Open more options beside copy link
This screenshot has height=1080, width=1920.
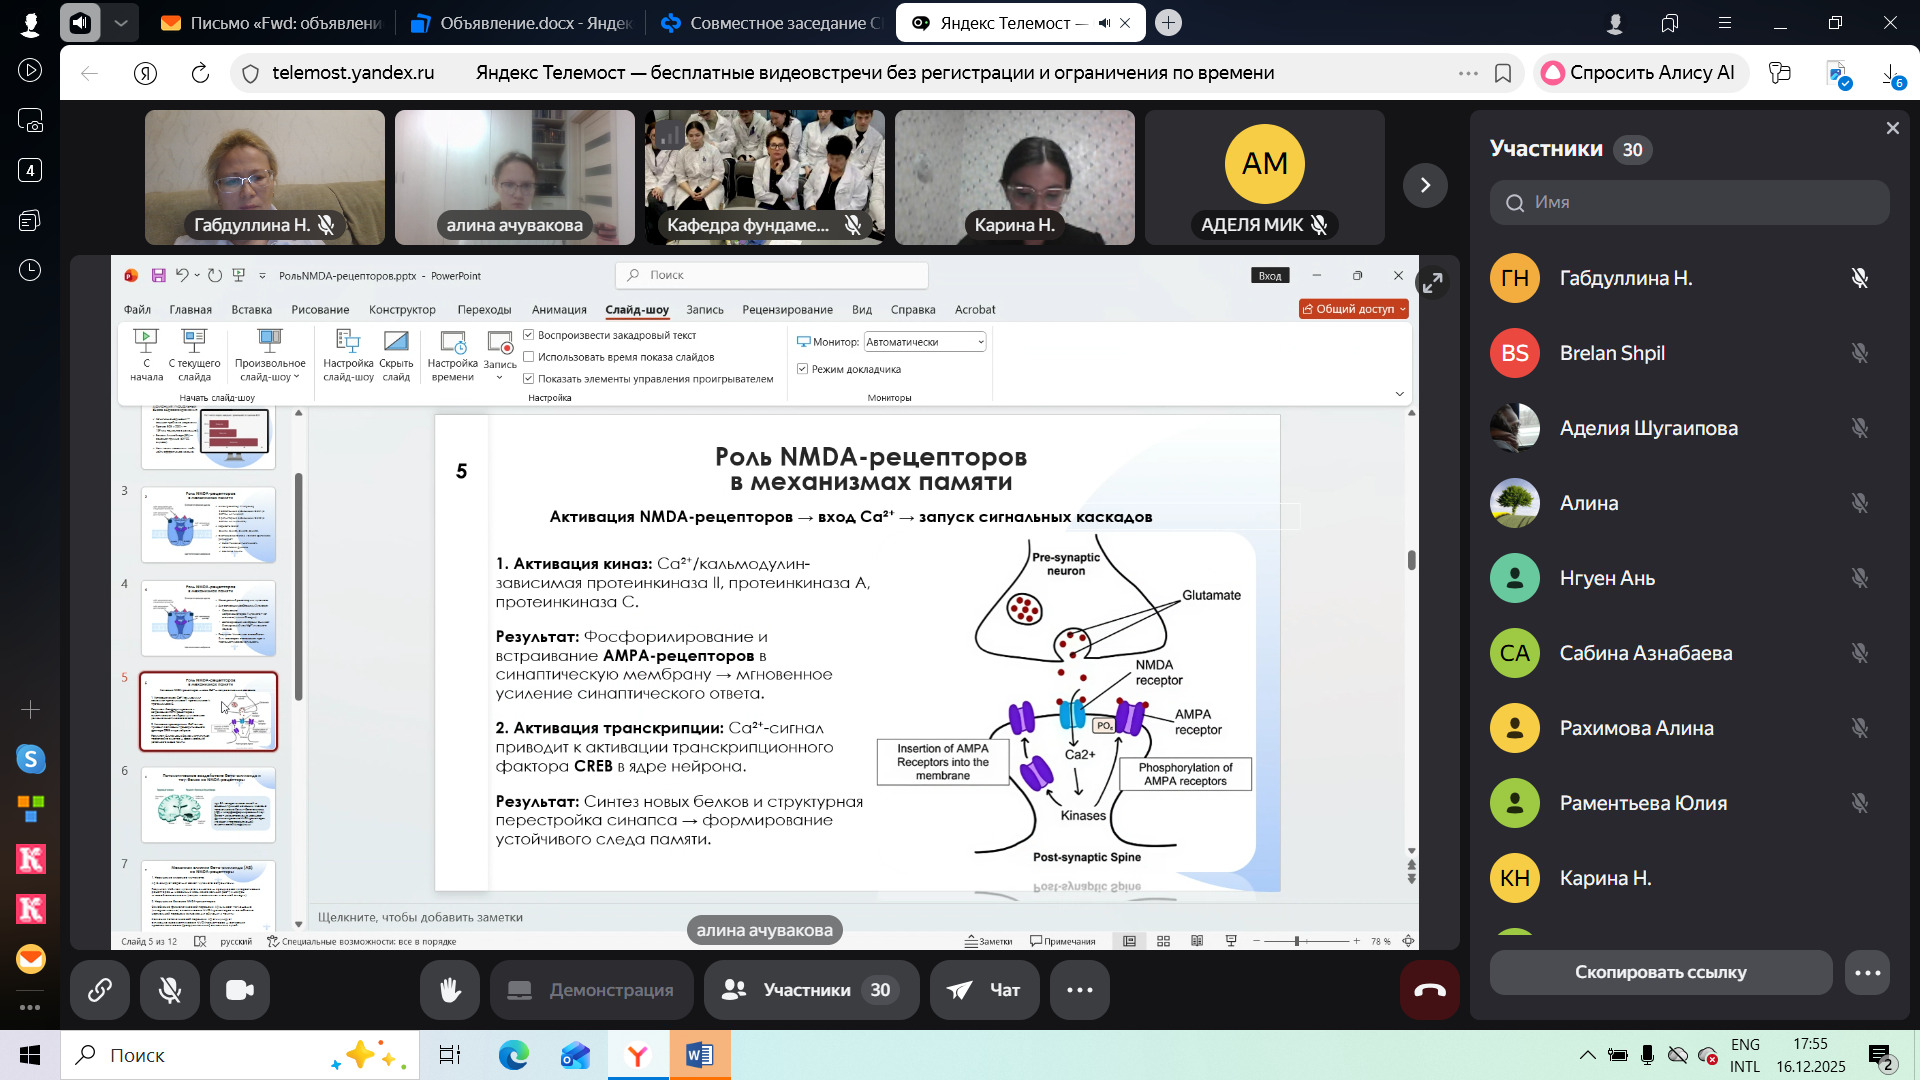[1867, 972]
